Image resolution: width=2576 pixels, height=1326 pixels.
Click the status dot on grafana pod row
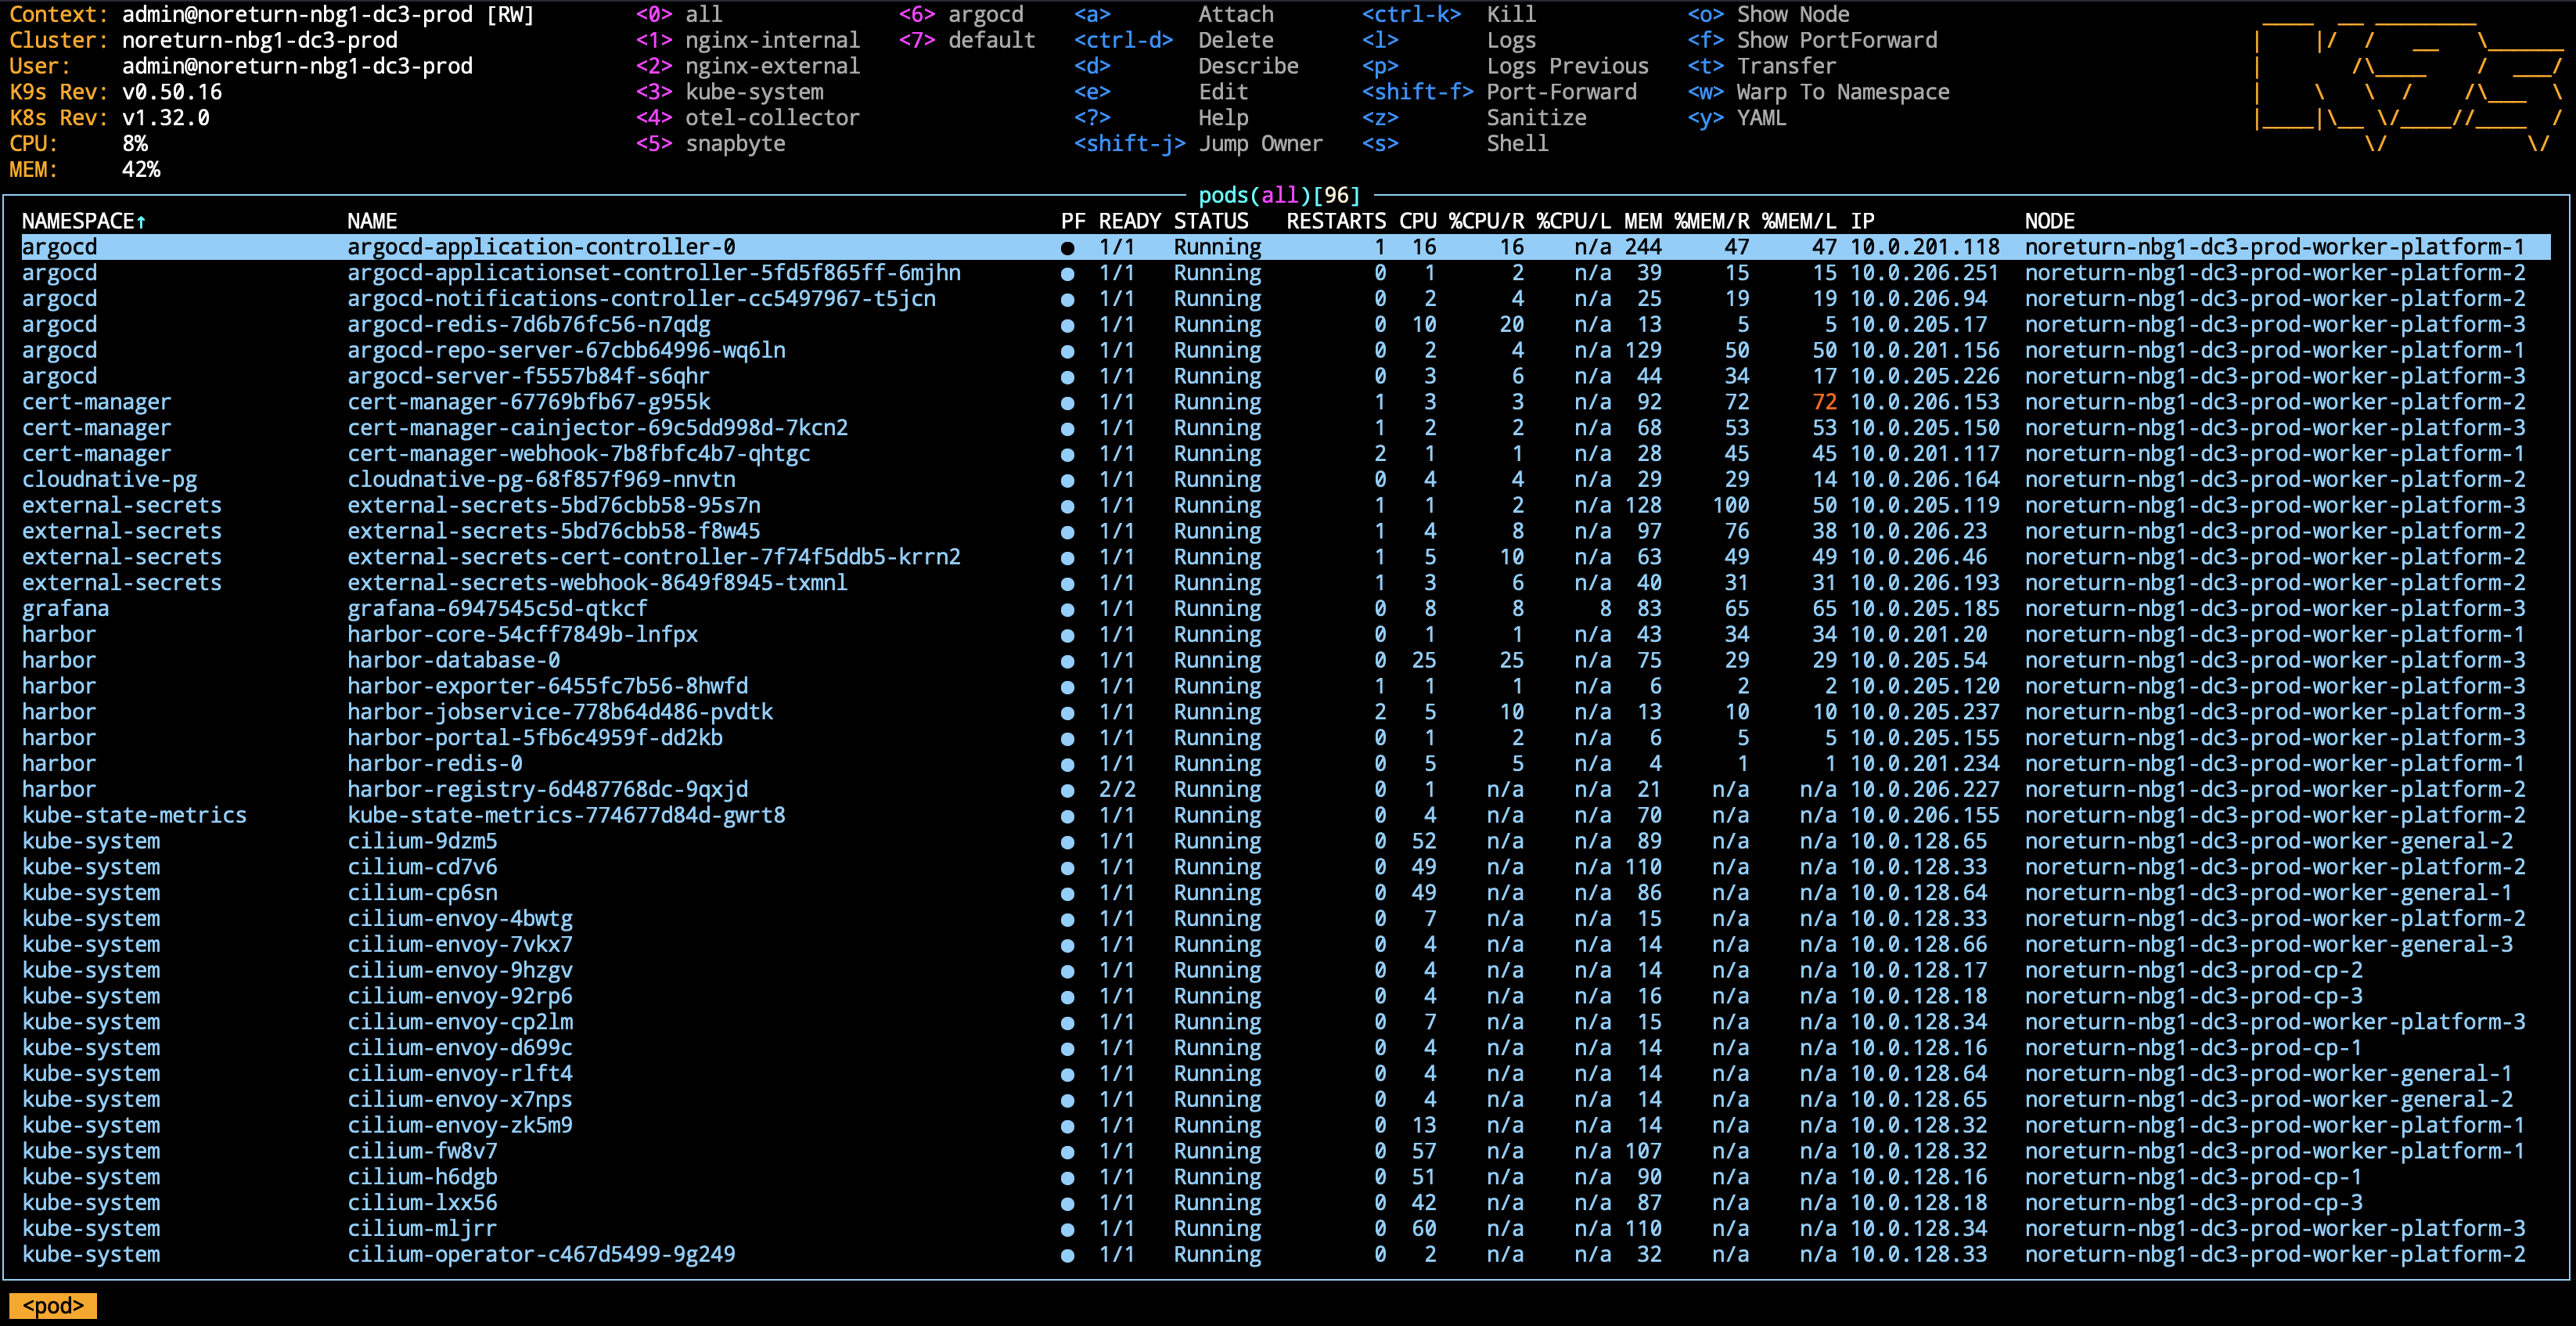[1068, 609]
